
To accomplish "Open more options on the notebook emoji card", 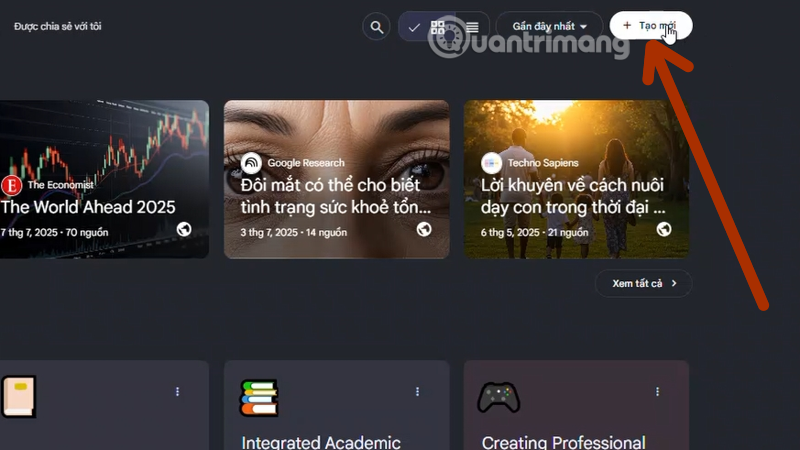I will click(178, 391).
